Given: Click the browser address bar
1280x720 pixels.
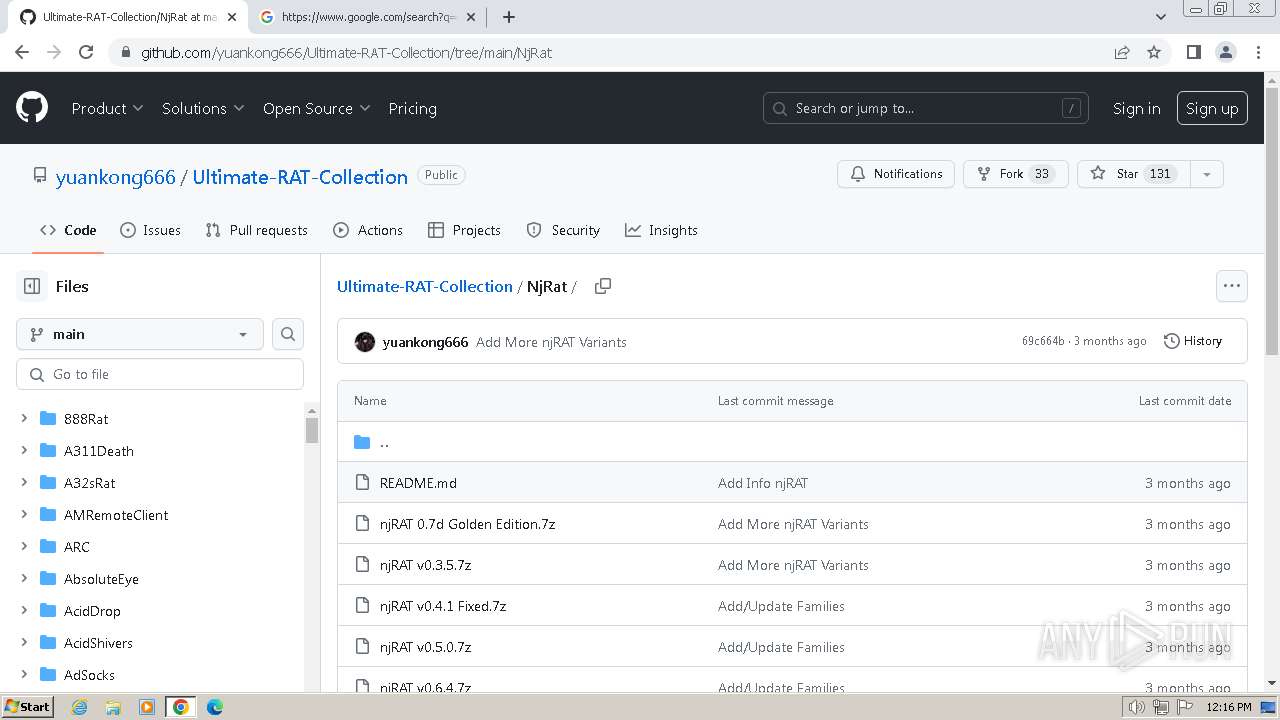Looking at the screenshot, I should [x=610, y=52].
